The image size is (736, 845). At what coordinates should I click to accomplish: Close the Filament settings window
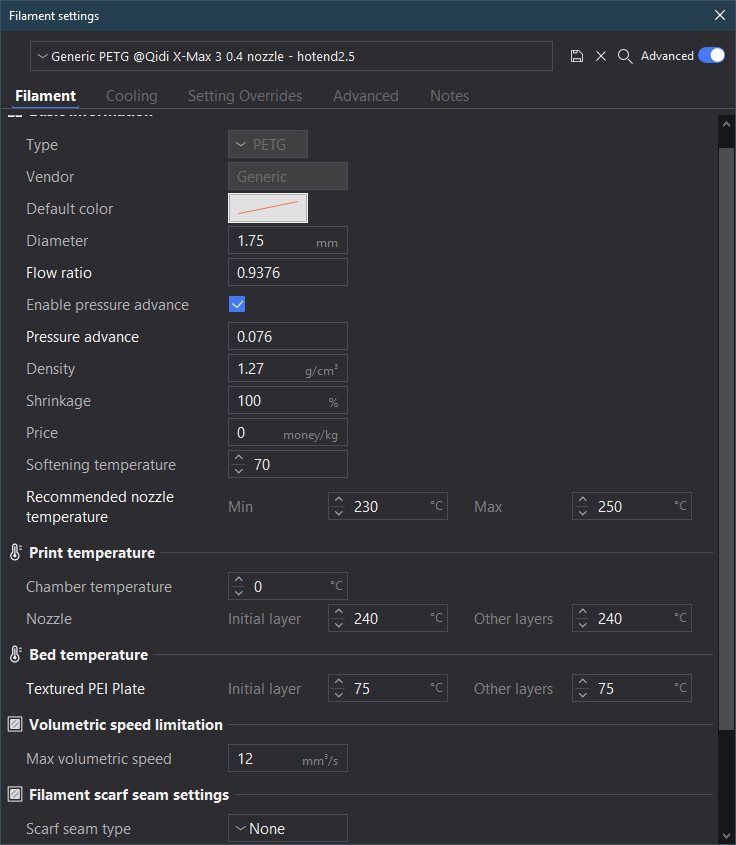click(x=720, y=16)
